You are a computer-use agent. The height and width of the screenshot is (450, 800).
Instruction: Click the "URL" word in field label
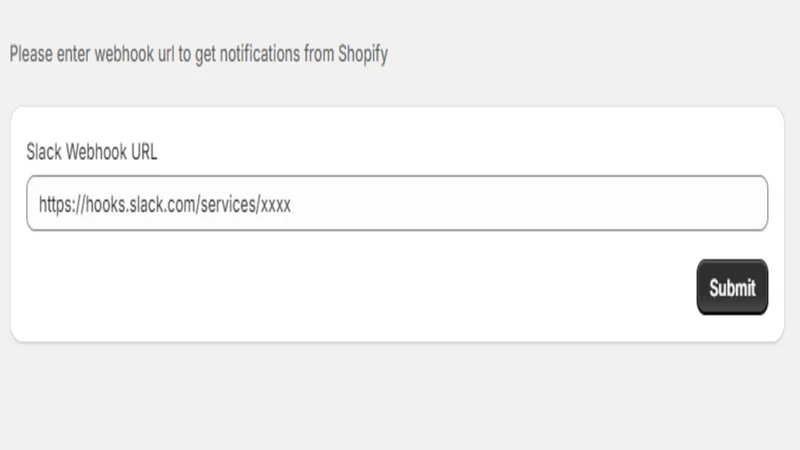coord(144,152)
